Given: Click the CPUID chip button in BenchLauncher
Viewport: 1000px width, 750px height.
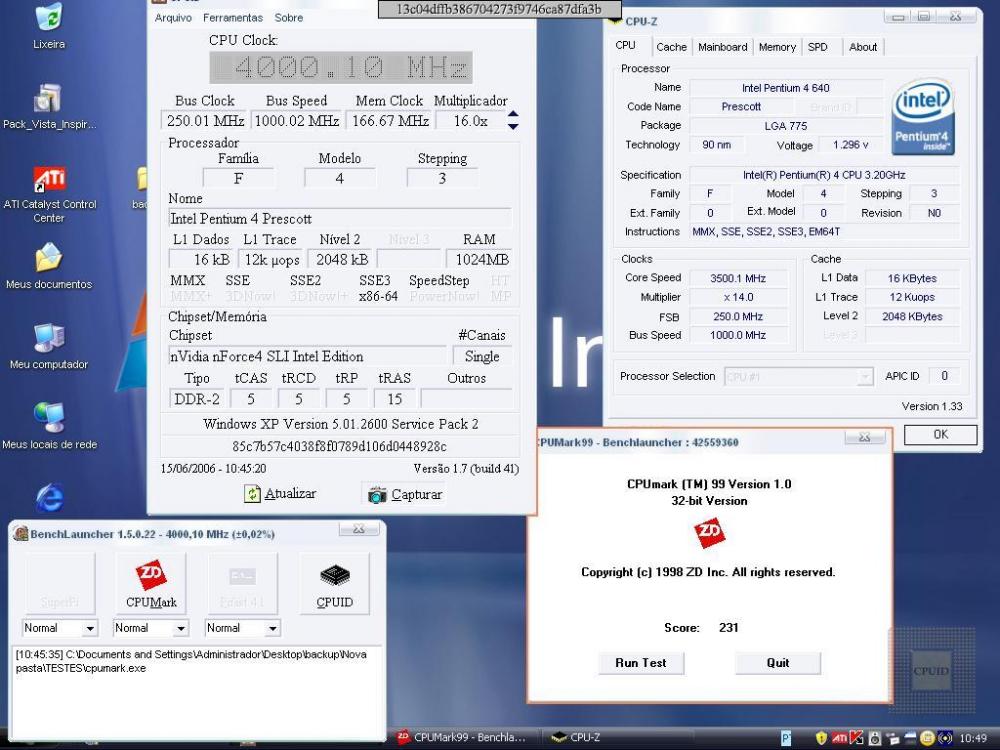Looking at the screenshot, I should (333, 583).
